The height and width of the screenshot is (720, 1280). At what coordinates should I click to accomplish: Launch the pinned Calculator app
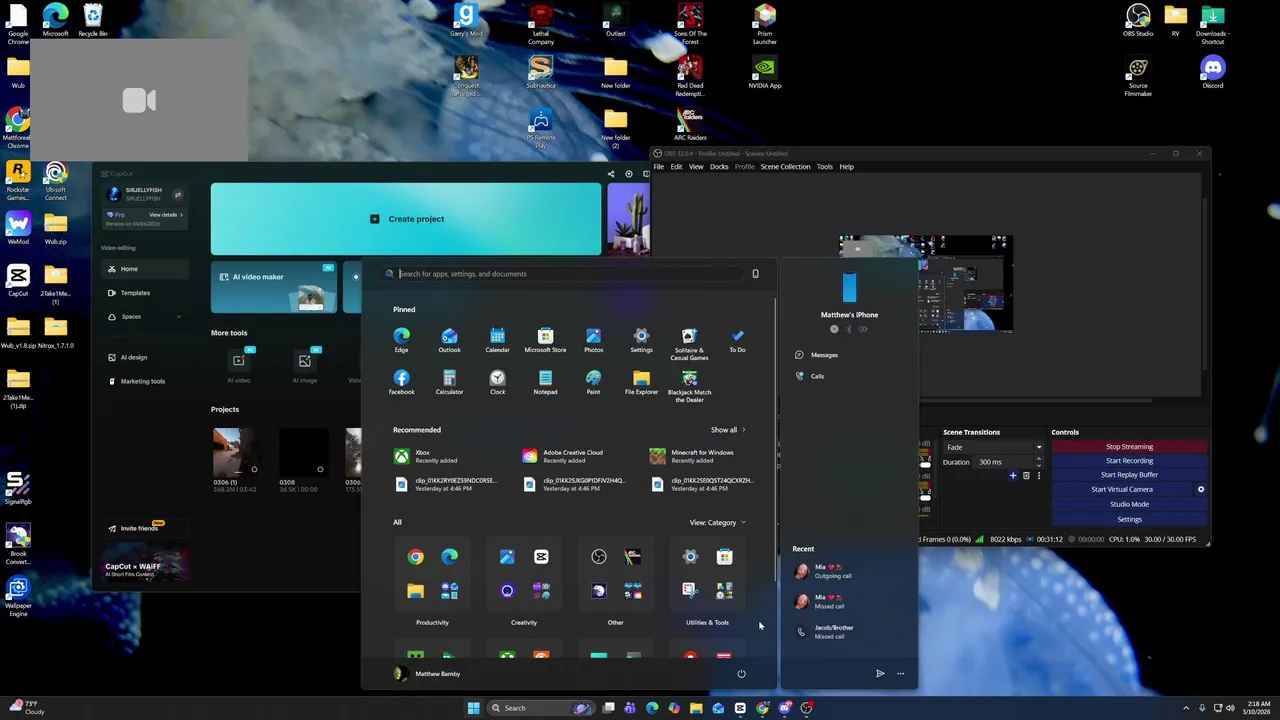pyautogui.click(x=449, y=382)
